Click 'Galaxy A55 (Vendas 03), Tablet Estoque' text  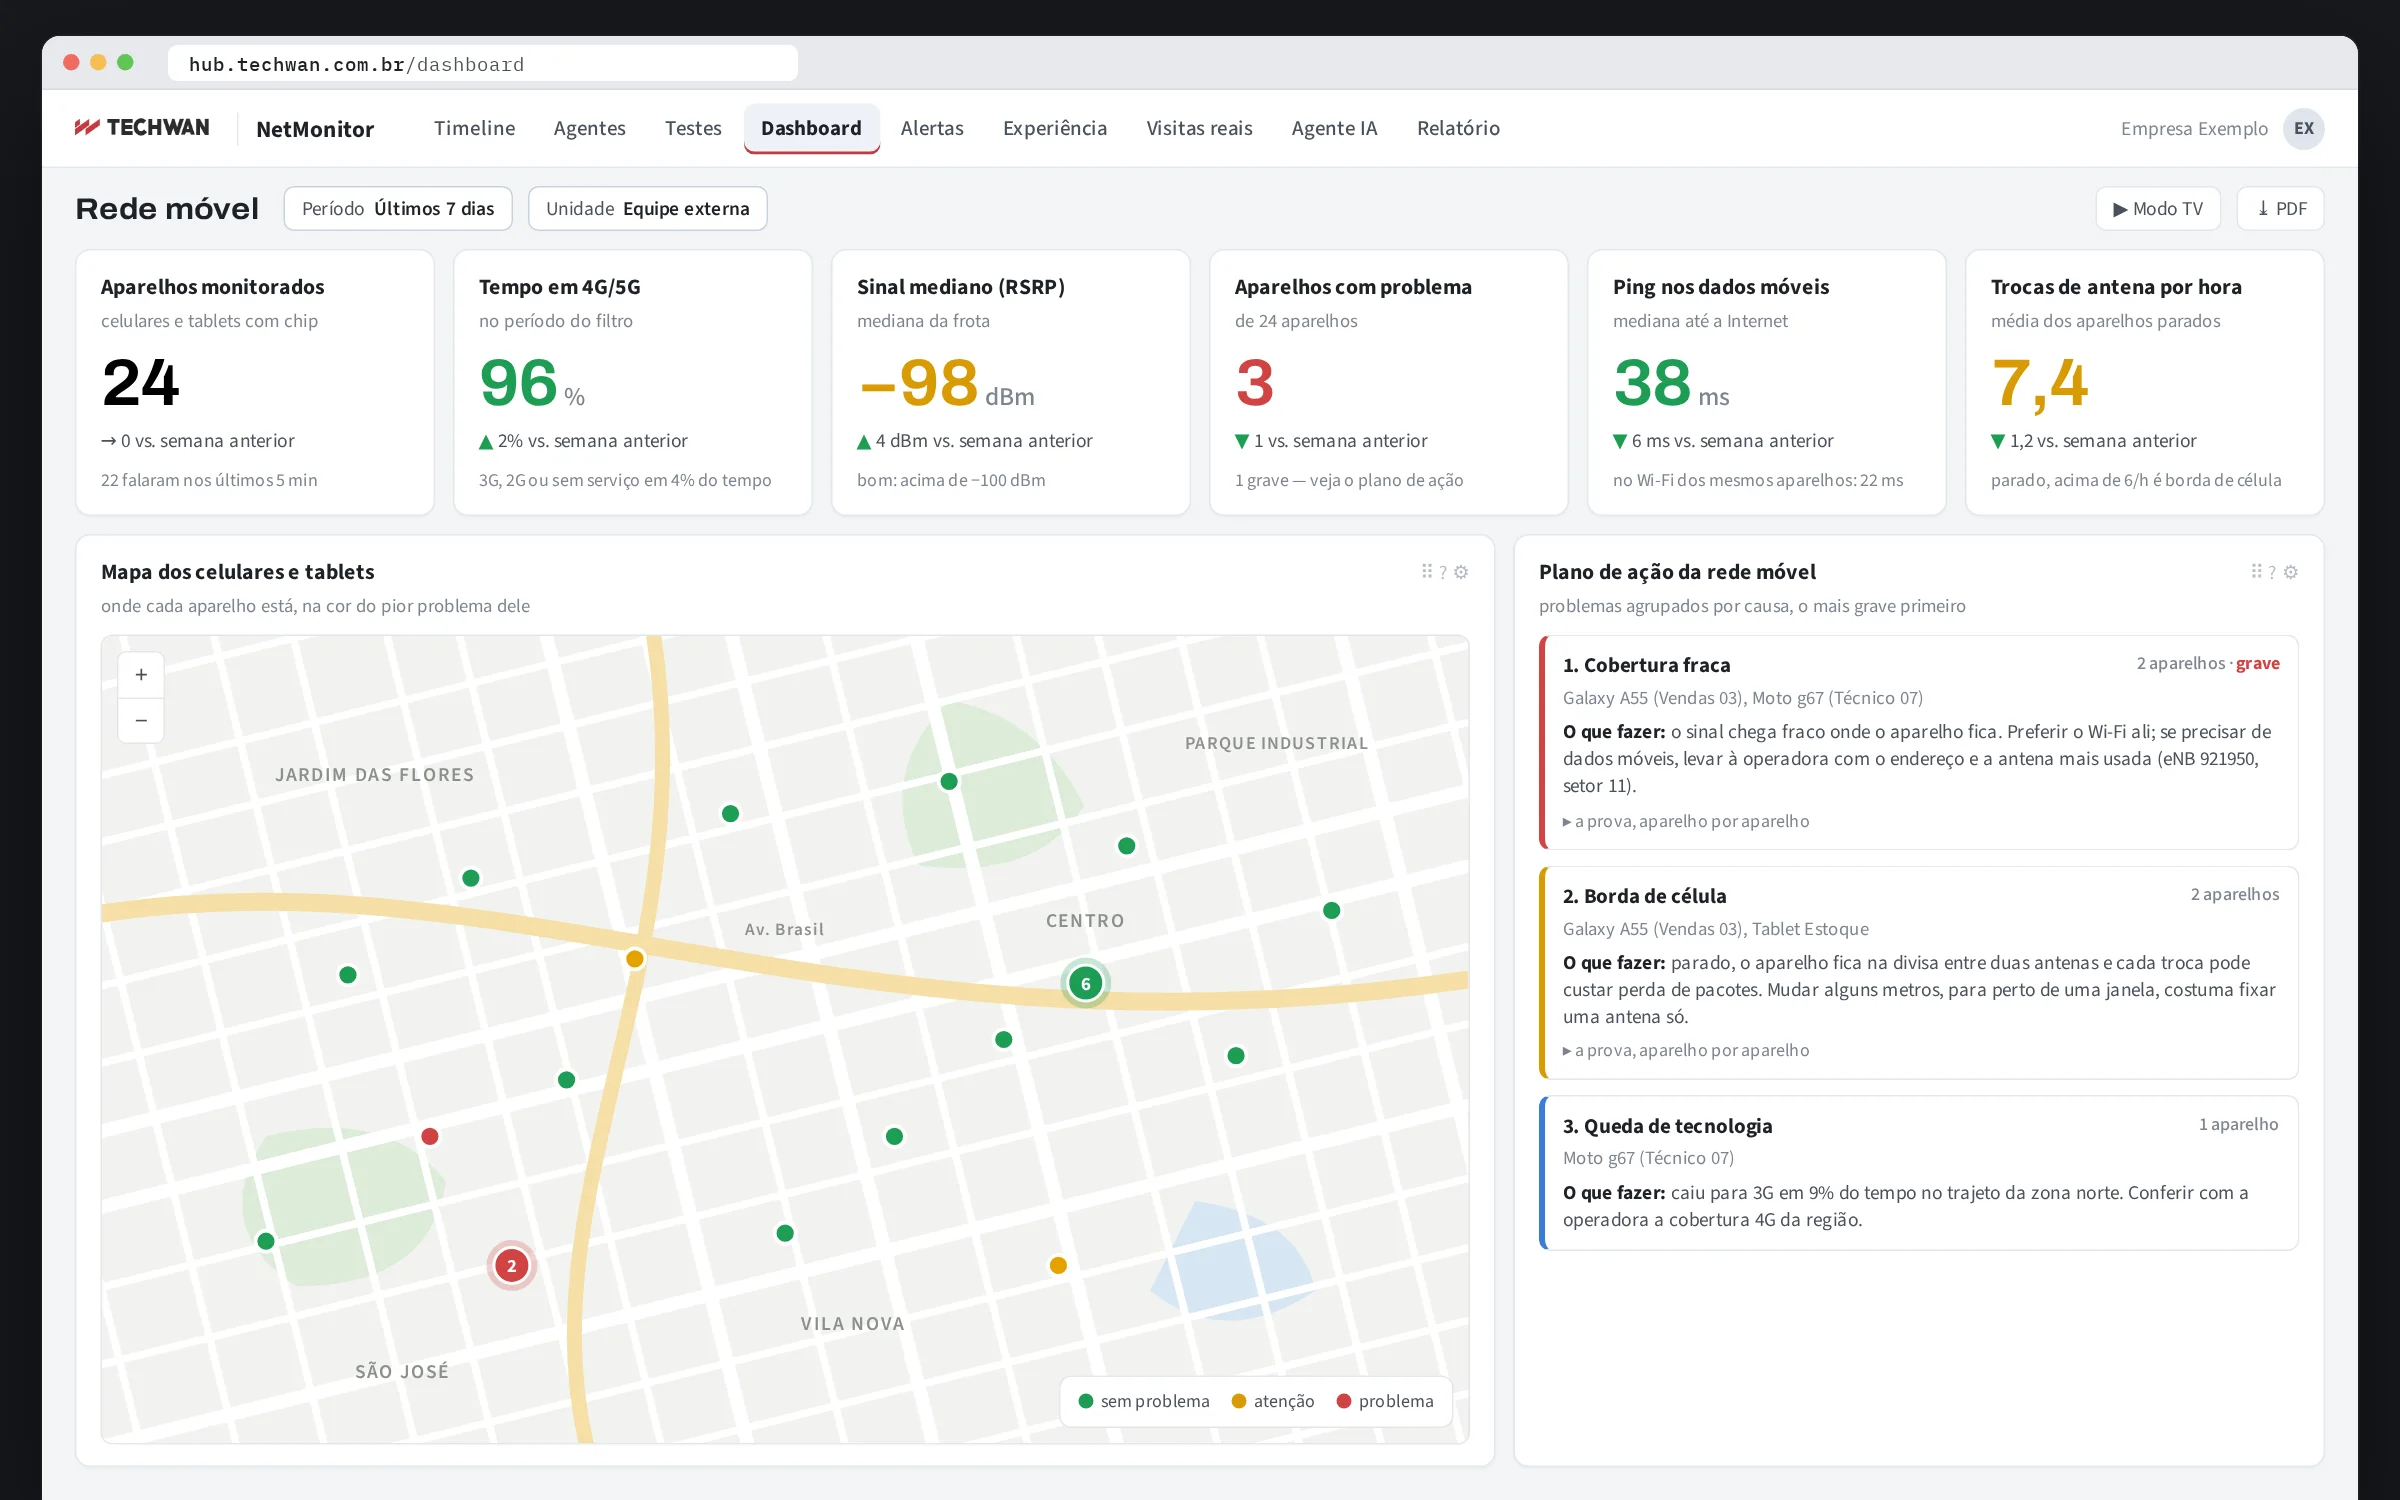tap(1715, 929)
